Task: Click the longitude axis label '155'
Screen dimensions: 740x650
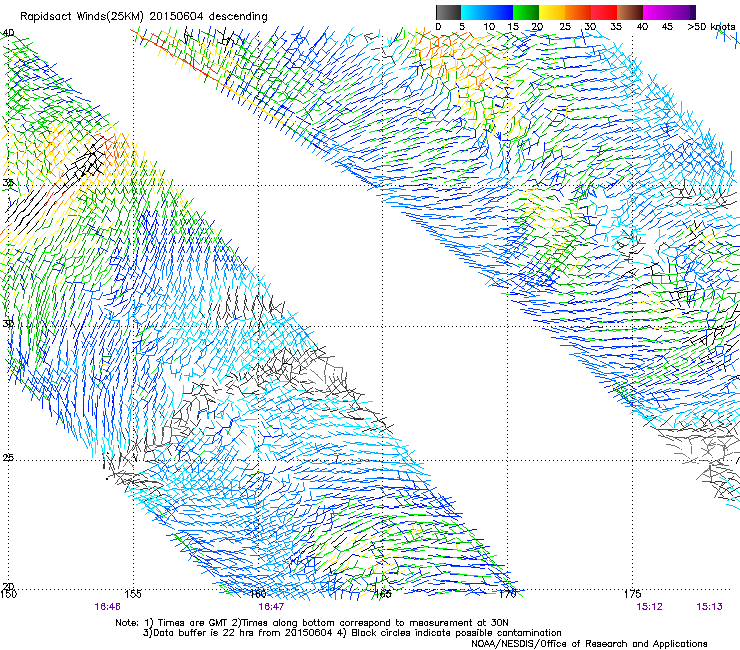Action: click(x=133, y=594)
